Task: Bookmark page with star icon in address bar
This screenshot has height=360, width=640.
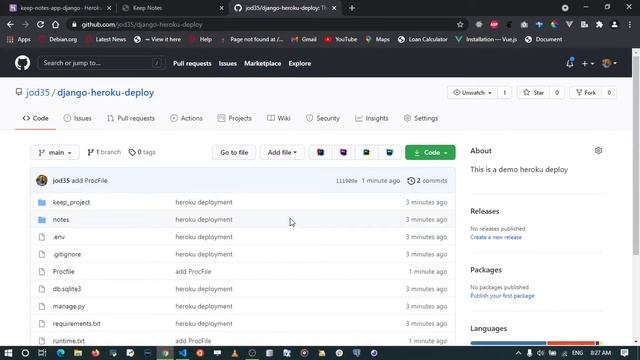Action: tap(460, 24)
